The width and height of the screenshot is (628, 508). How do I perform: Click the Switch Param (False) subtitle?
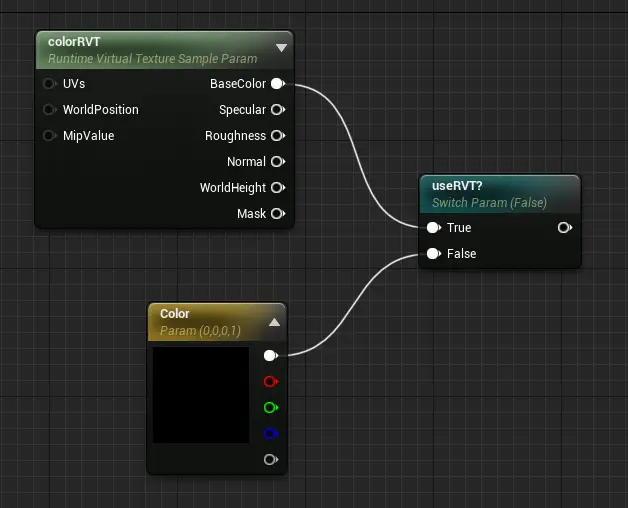pos(489,203)
